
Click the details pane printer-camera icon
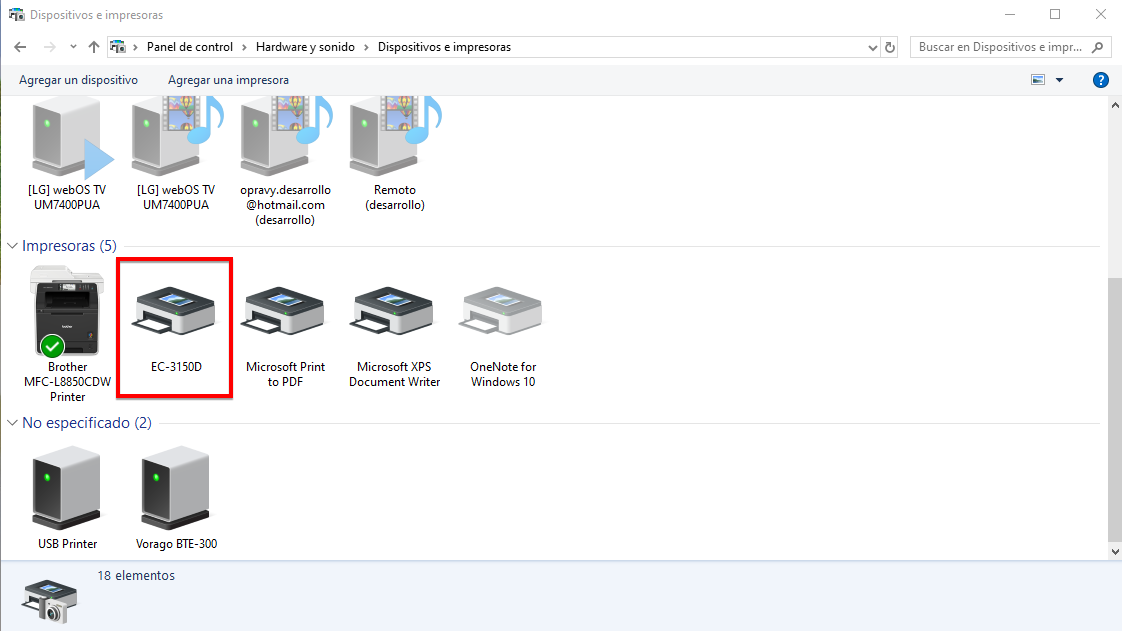tap(49, 602)
